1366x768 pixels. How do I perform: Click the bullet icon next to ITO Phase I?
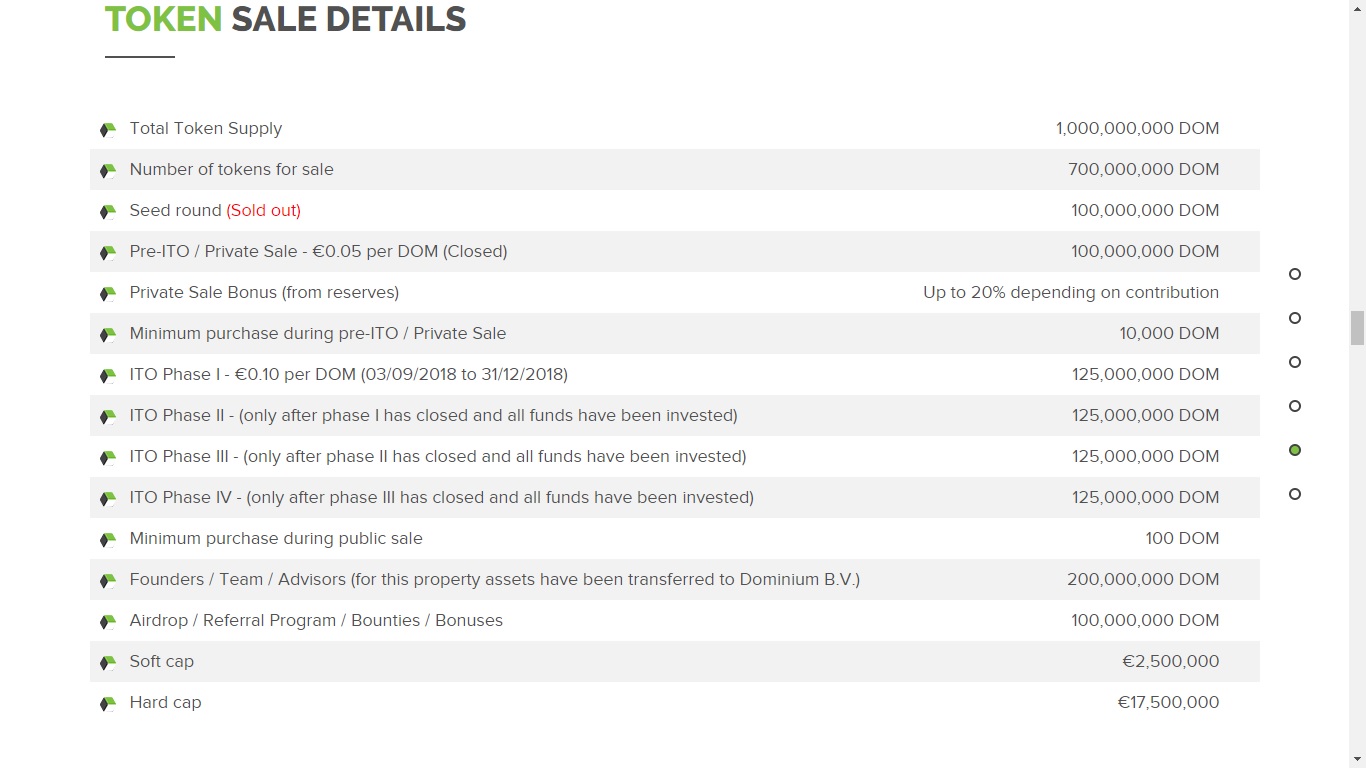[x=108, y=376]
